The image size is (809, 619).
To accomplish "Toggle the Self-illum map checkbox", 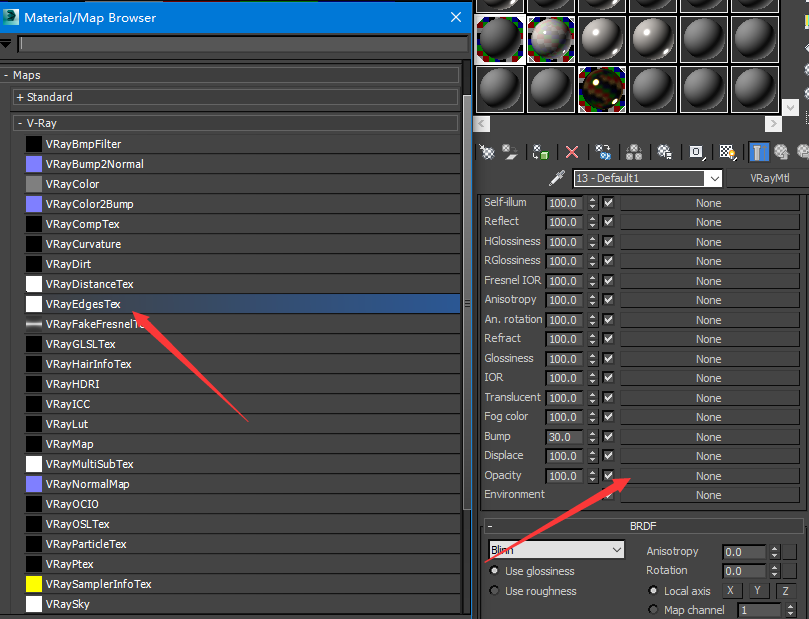I will click(608, 203).
